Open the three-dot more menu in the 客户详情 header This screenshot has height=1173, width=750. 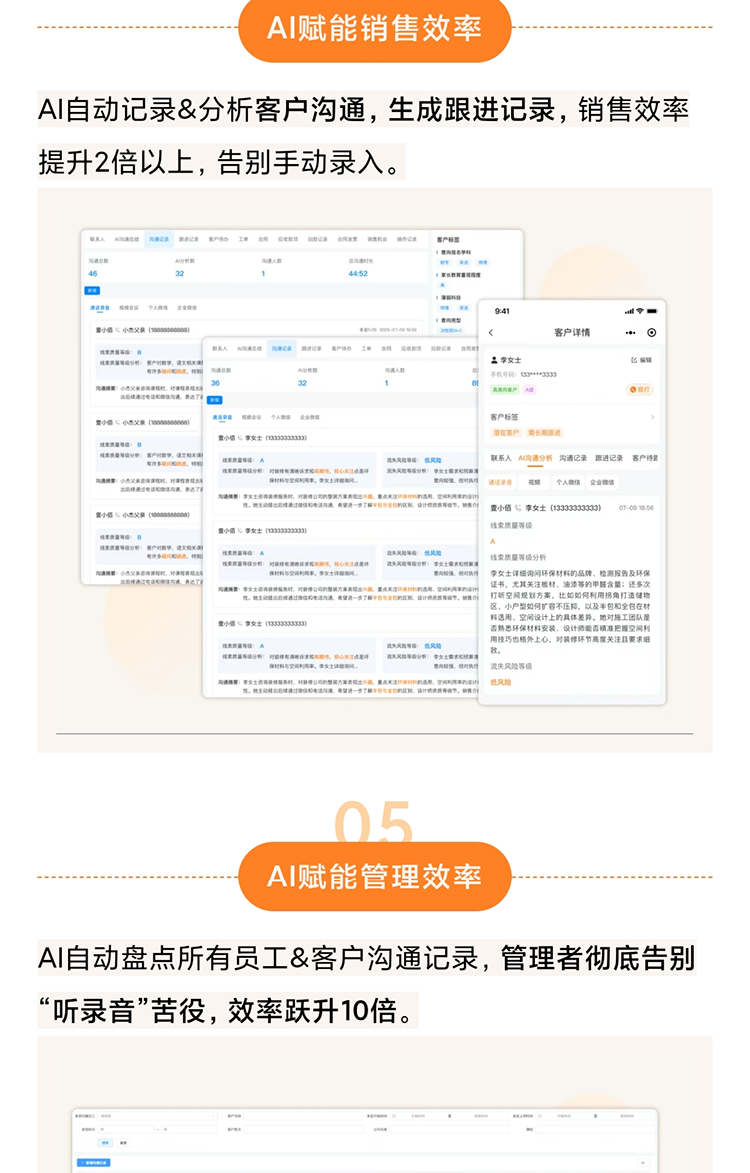pos(630,333)
